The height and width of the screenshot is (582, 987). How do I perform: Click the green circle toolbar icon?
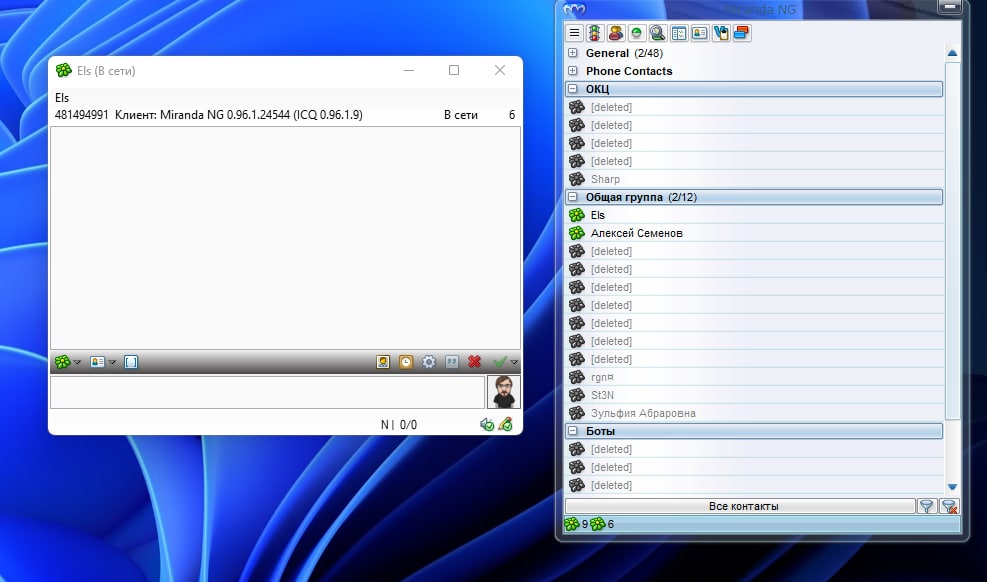636,33
